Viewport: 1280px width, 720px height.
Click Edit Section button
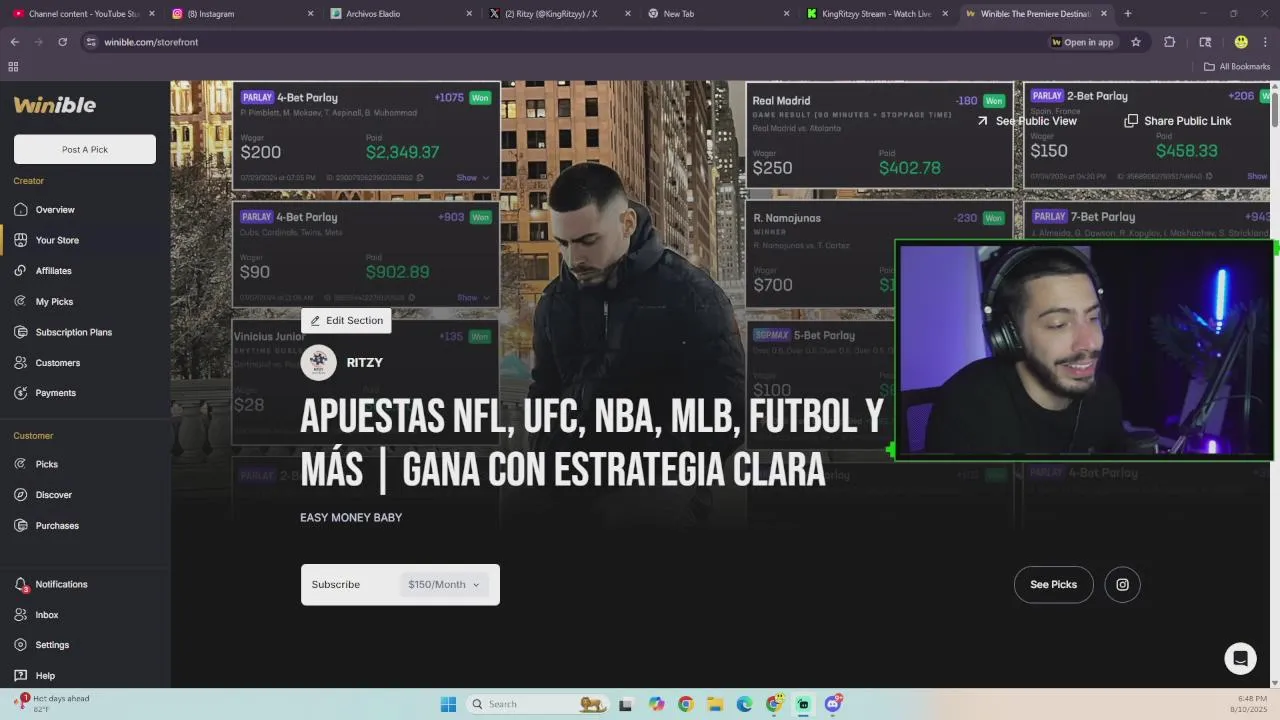coord(346,320)
